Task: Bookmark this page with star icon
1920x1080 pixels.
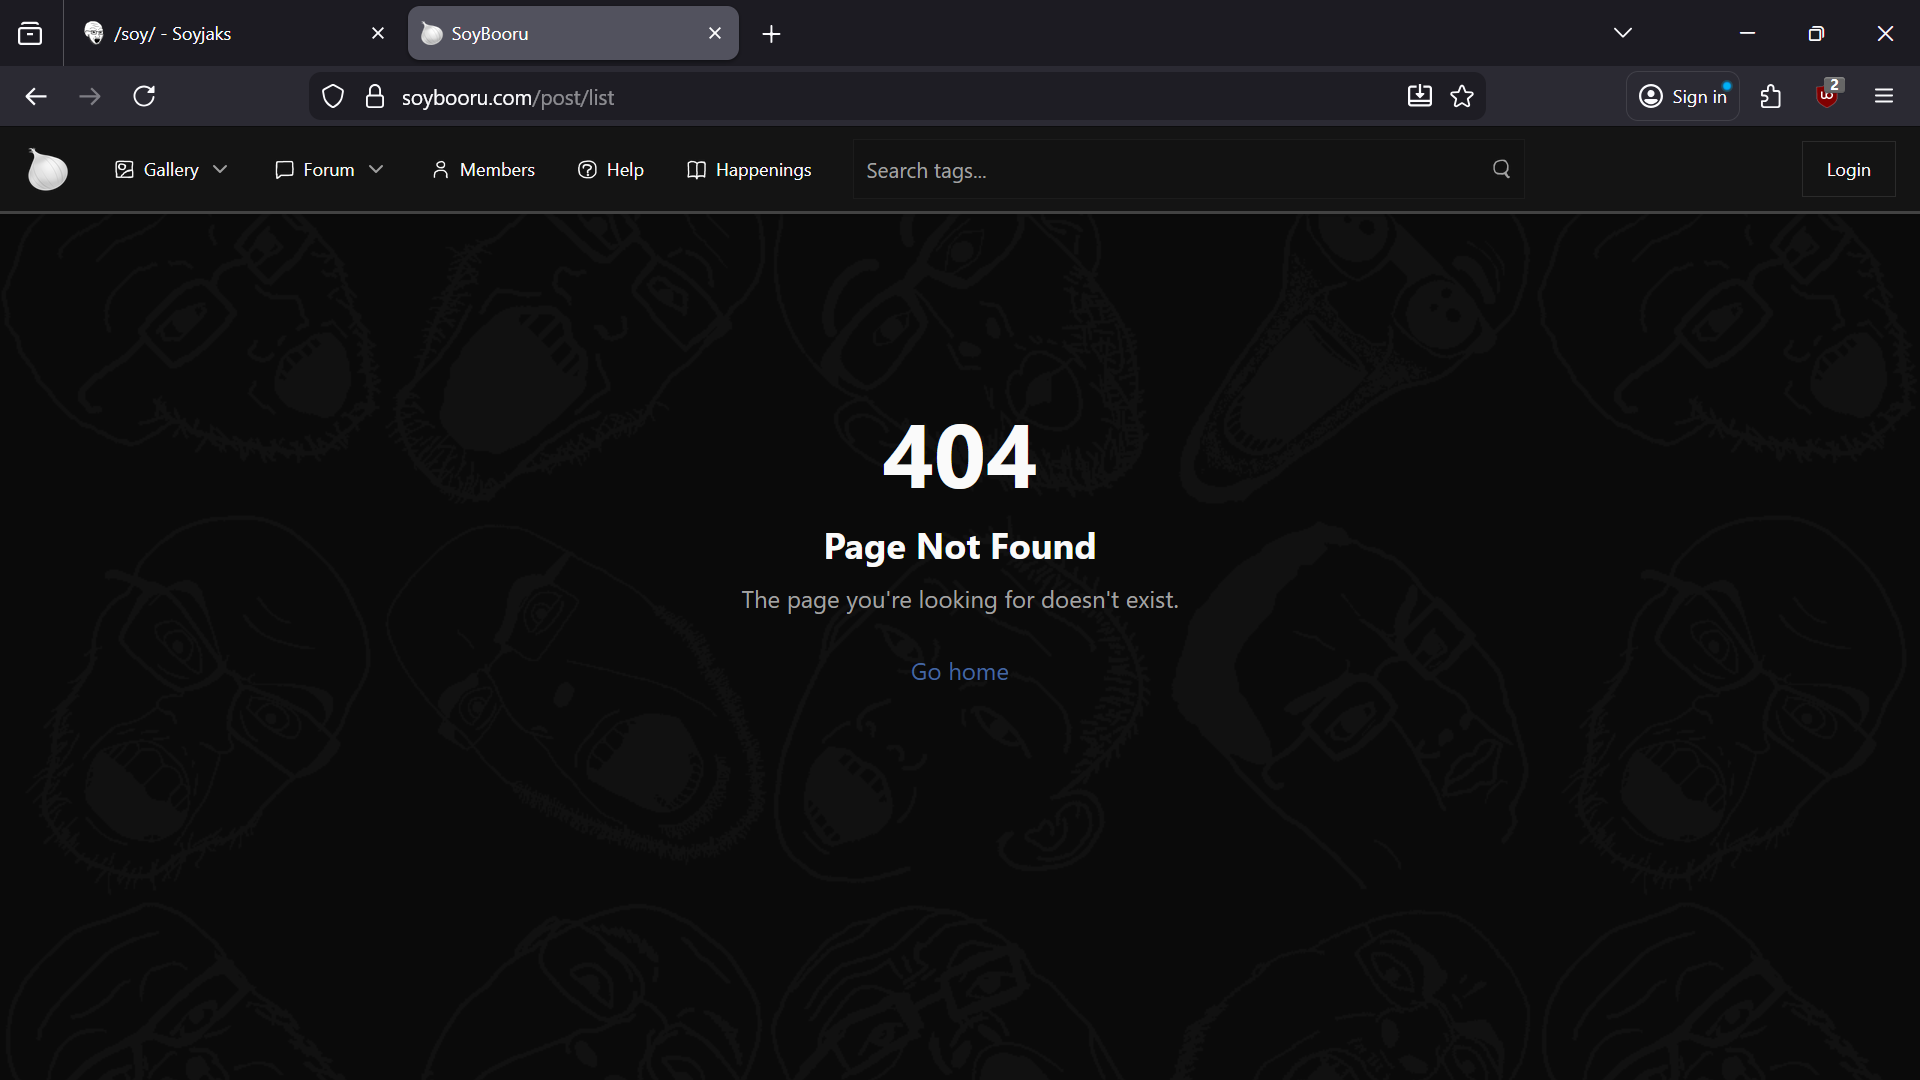Action: pyautogui.click(x=1462, y=96)
